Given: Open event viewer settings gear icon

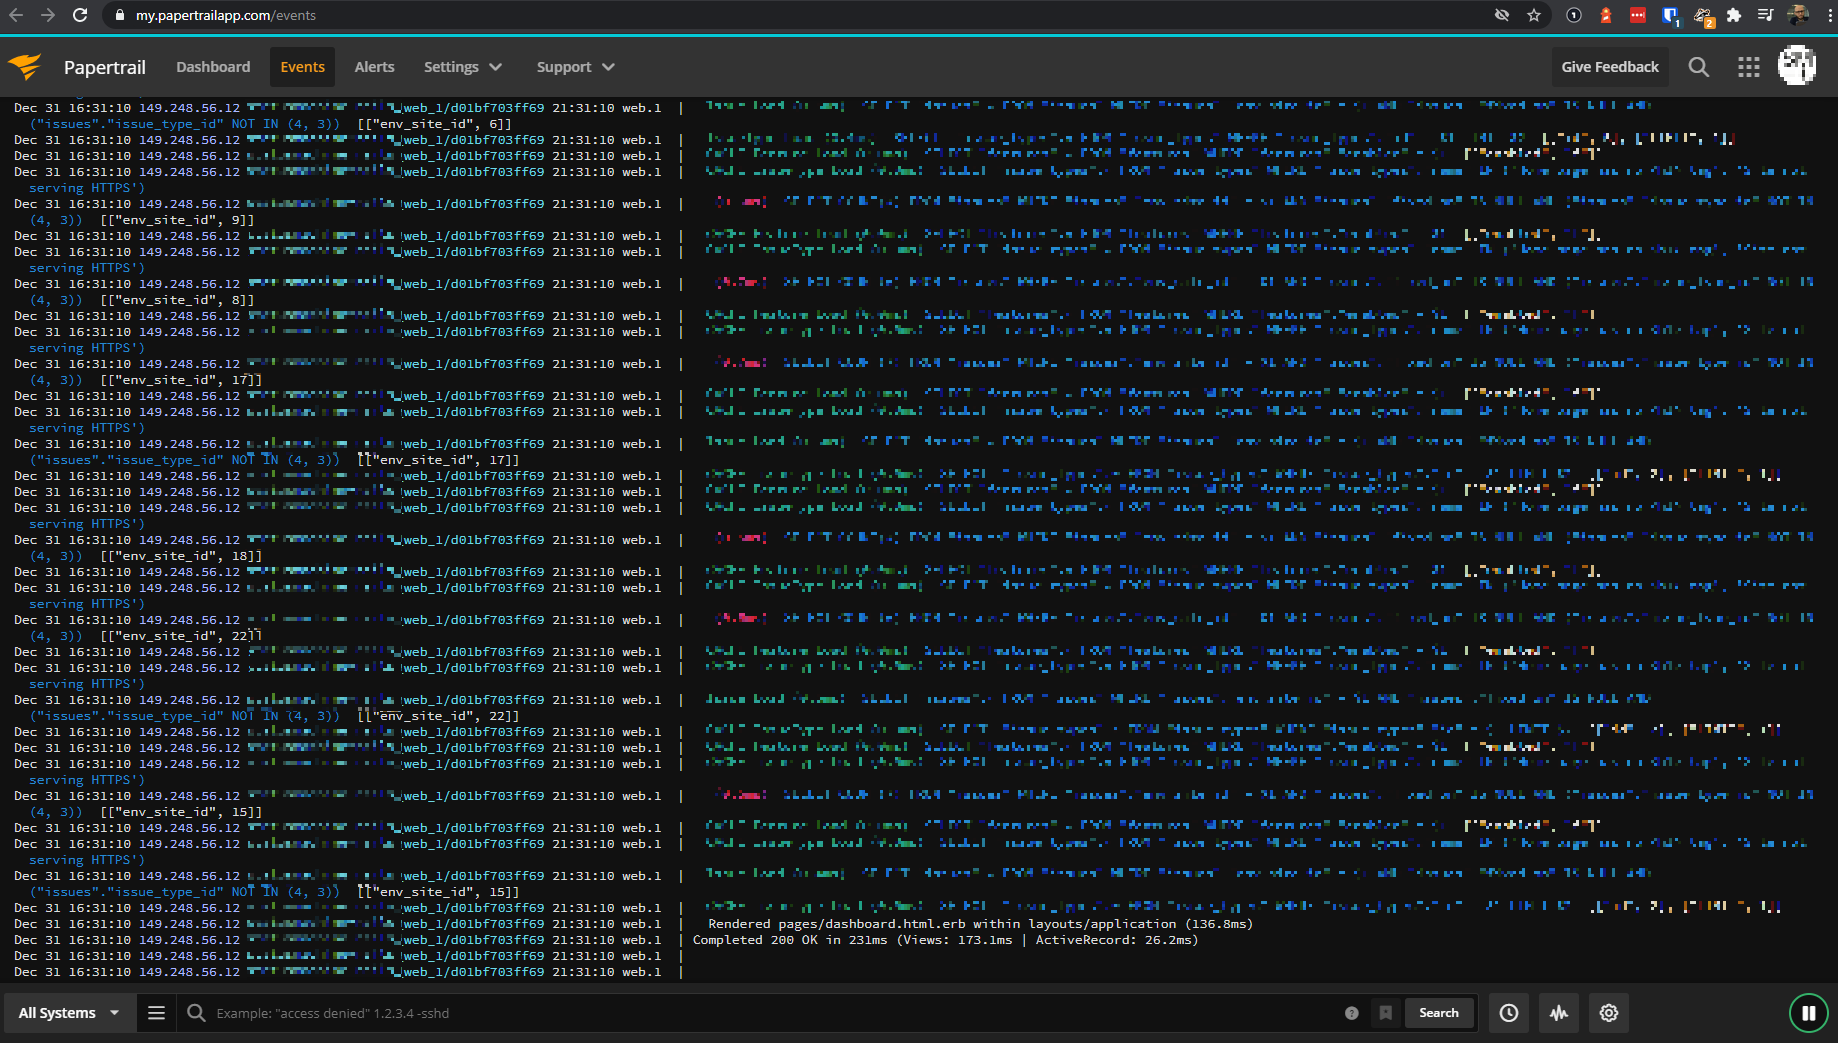Looking at the screenshot, I should pyautogui.click(x=1609, y=1013).
